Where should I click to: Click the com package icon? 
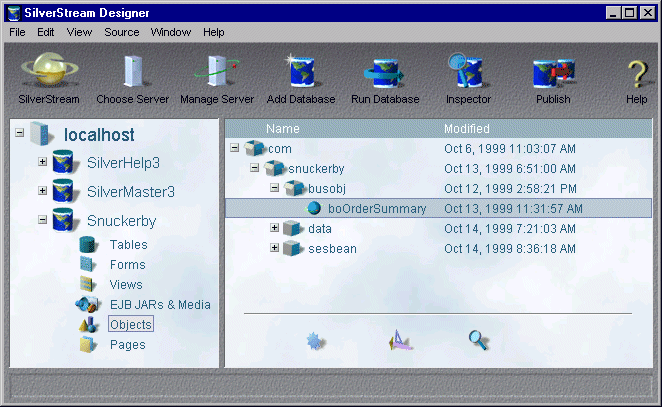coord(255,148)
